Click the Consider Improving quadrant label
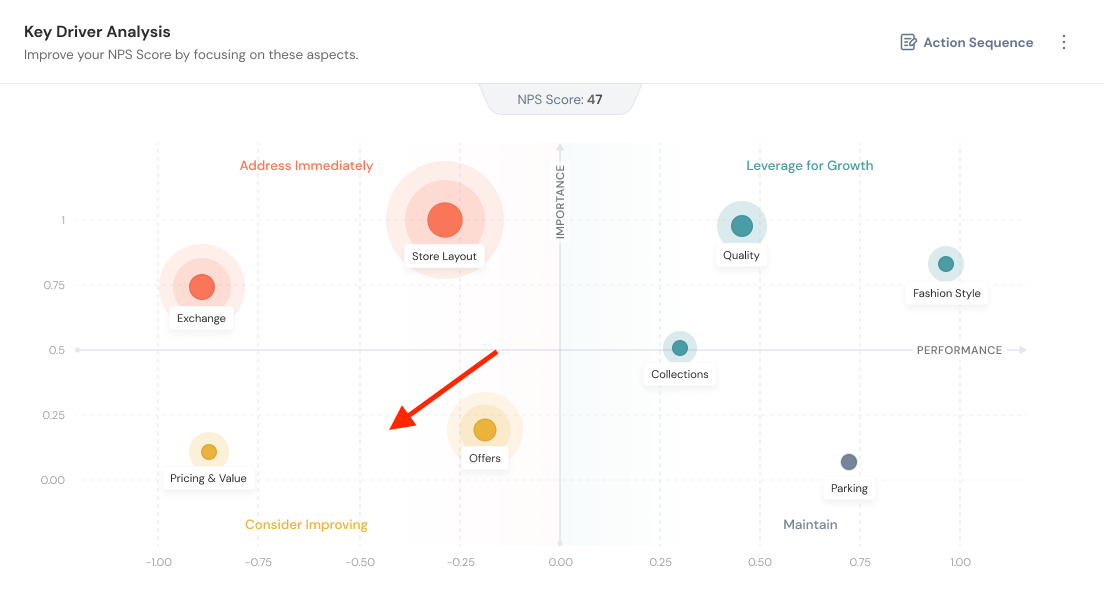Image resolution: width=1104 pixels, height=612 pixels. (x=306, y=525)
